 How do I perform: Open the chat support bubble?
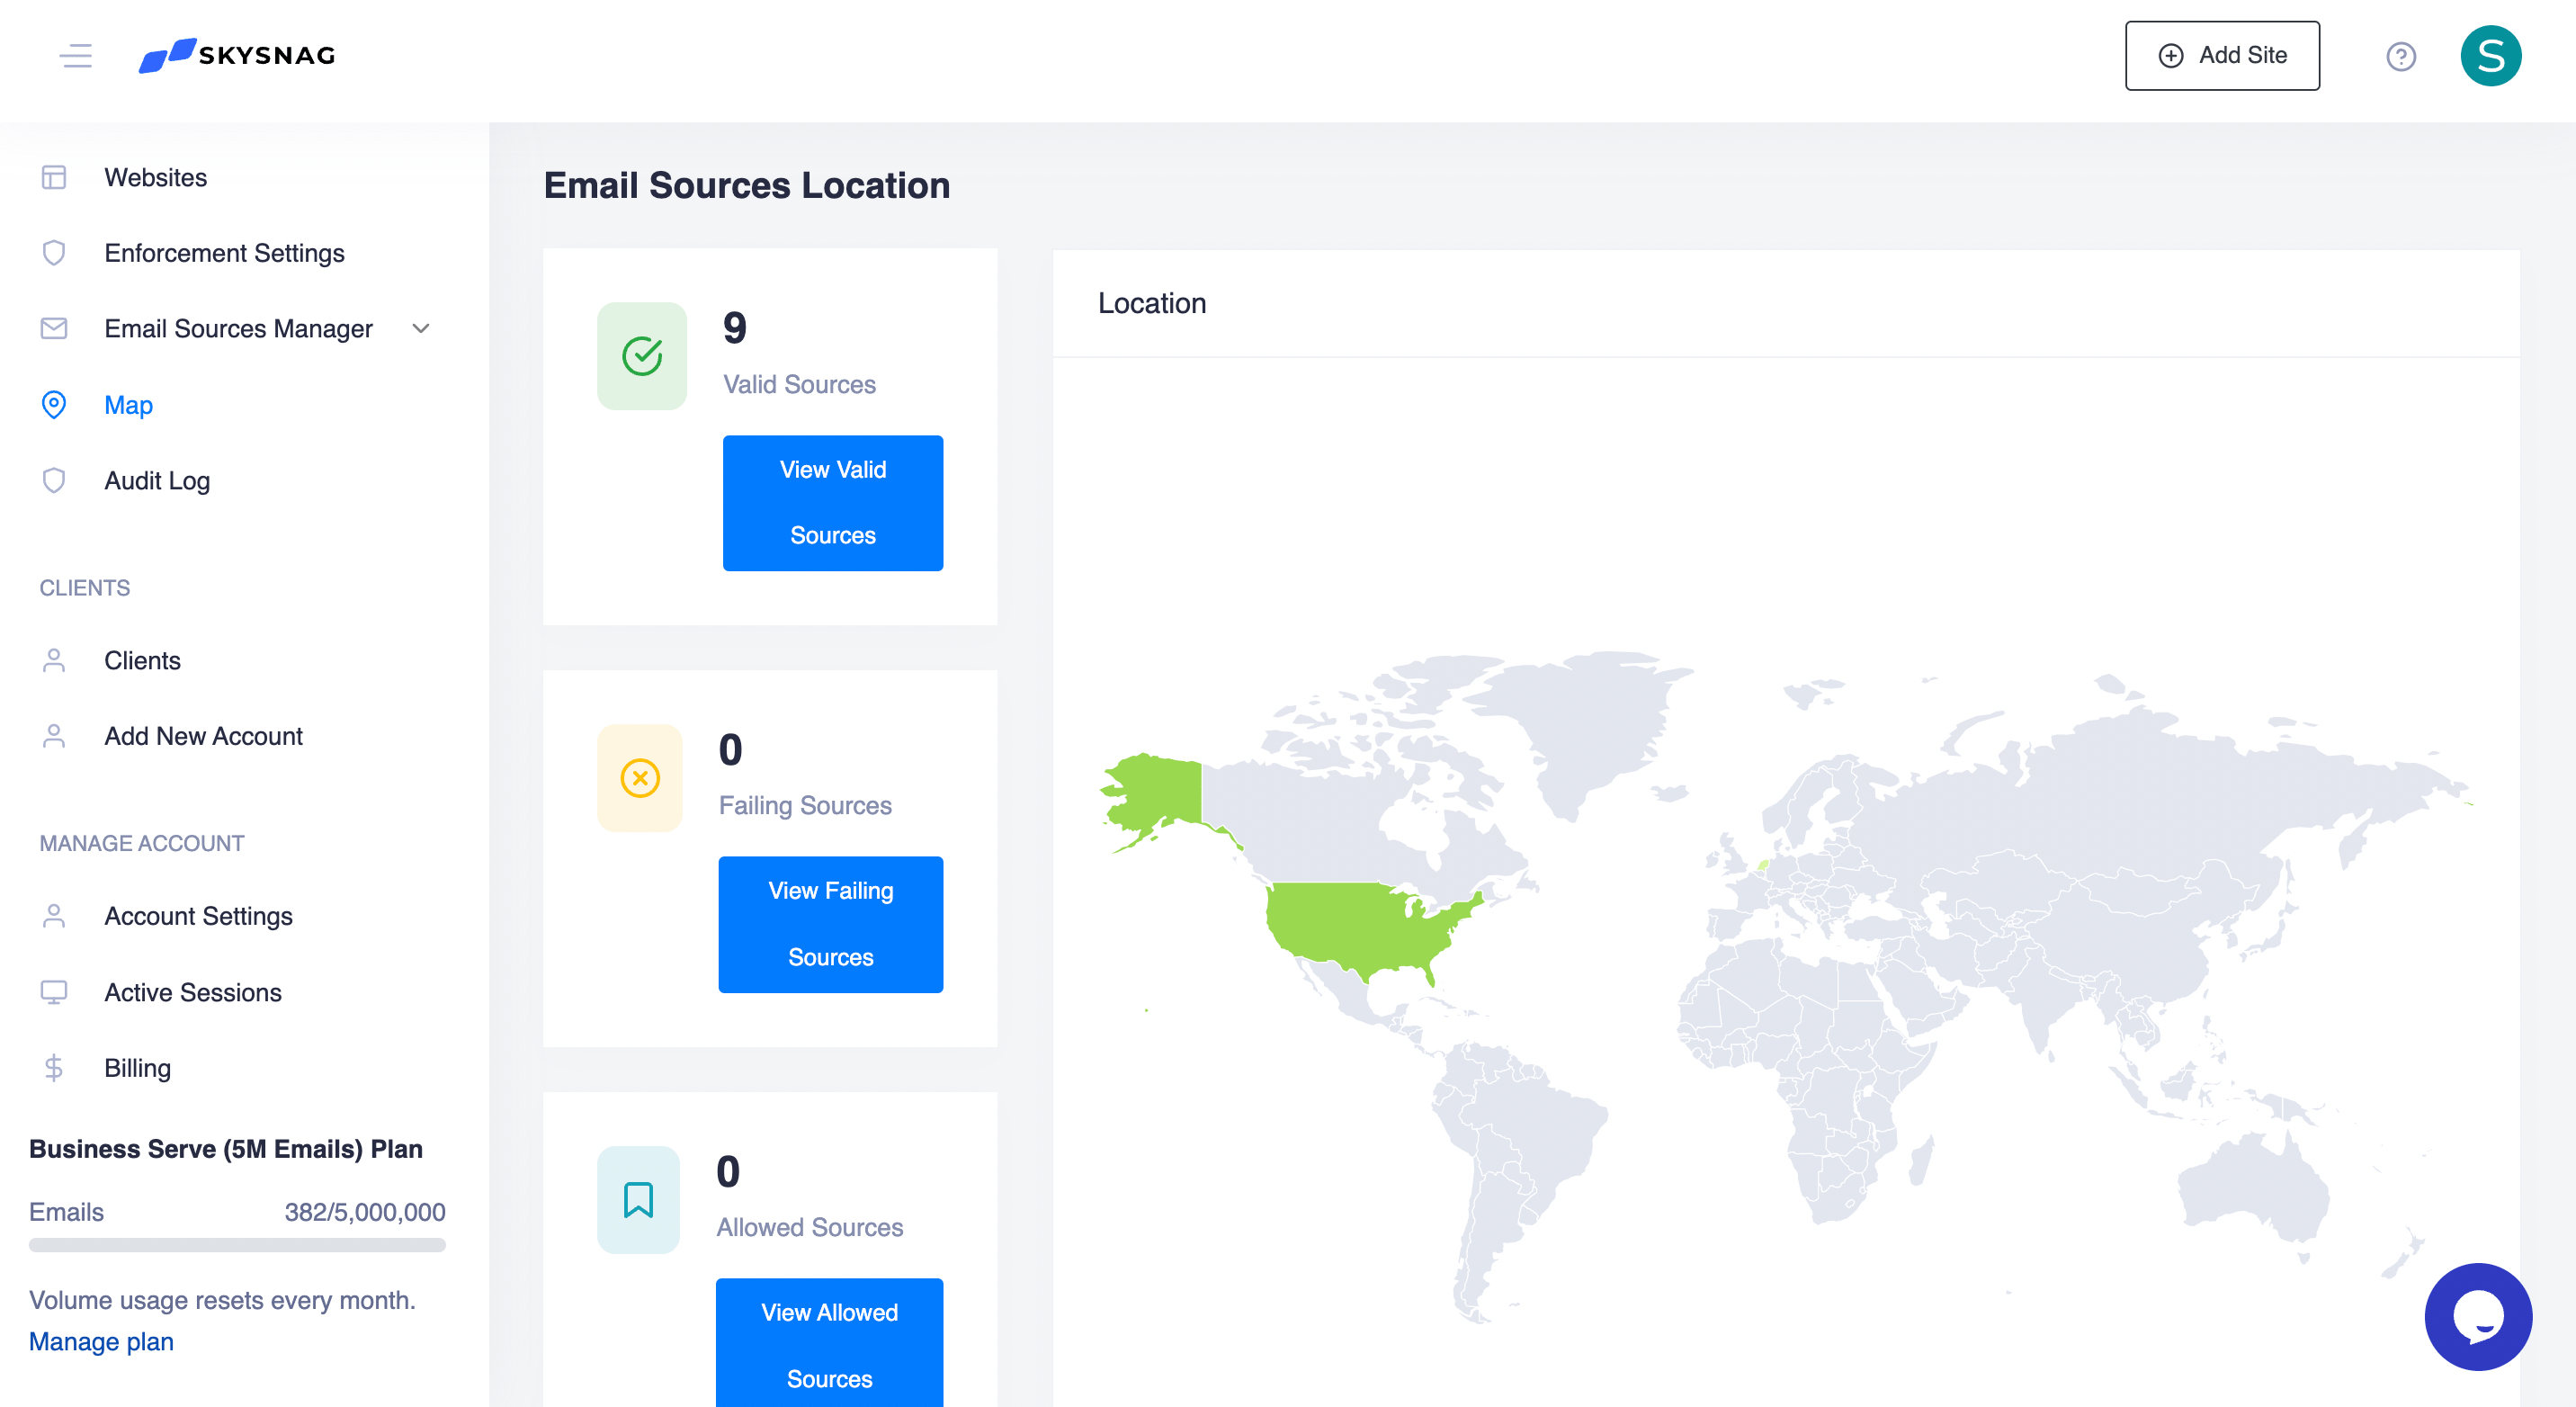(x=2477, y=1315)
